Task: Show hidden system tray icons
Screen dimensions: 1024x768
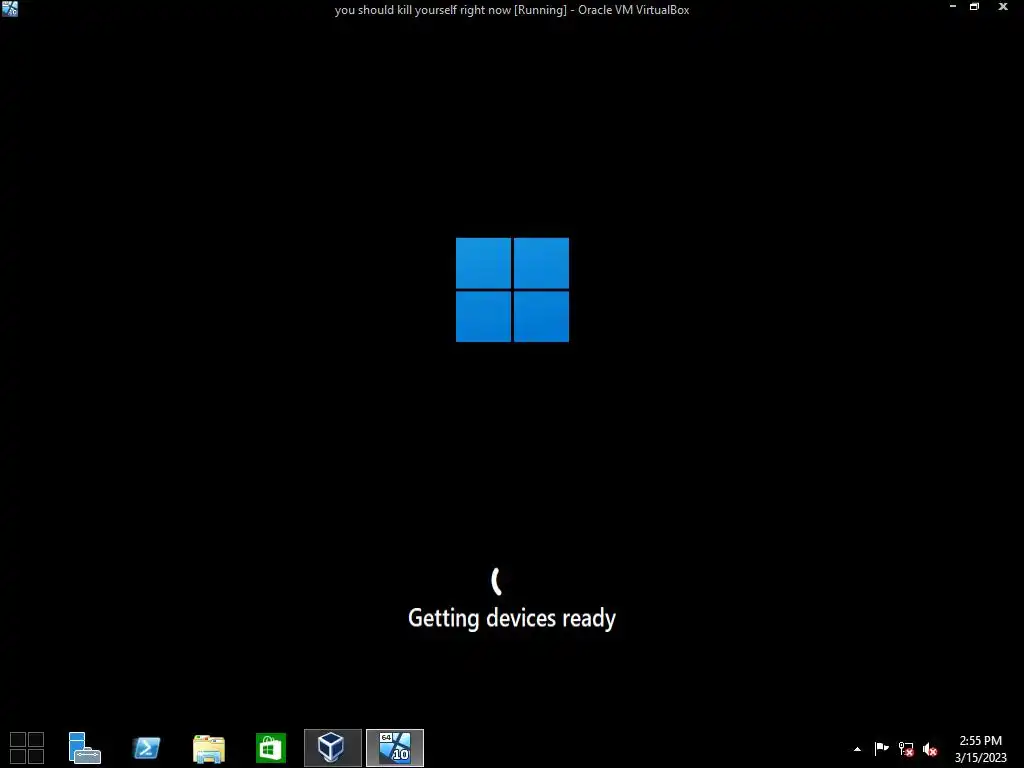Action: (x=857, y=749)
